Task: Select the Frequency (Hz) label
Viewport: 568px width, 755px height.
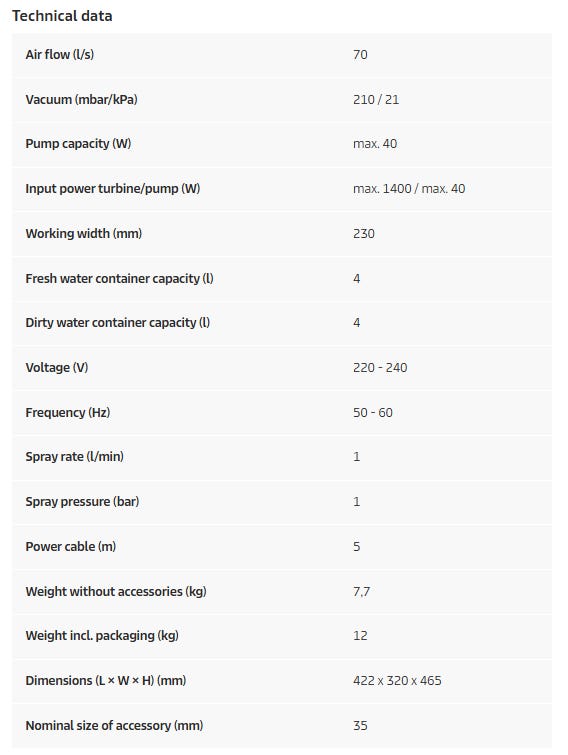Action: tap(68, 412)
